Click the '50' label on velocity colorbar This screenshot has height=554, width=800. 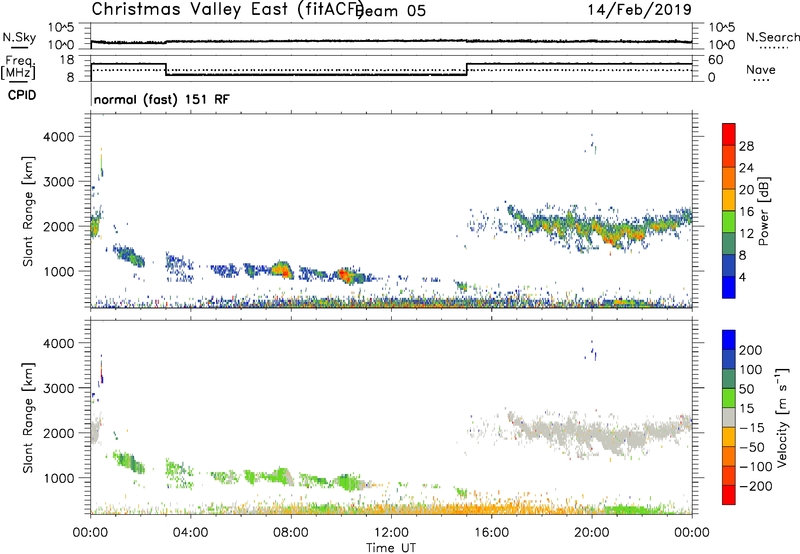[x=746, y=389]
